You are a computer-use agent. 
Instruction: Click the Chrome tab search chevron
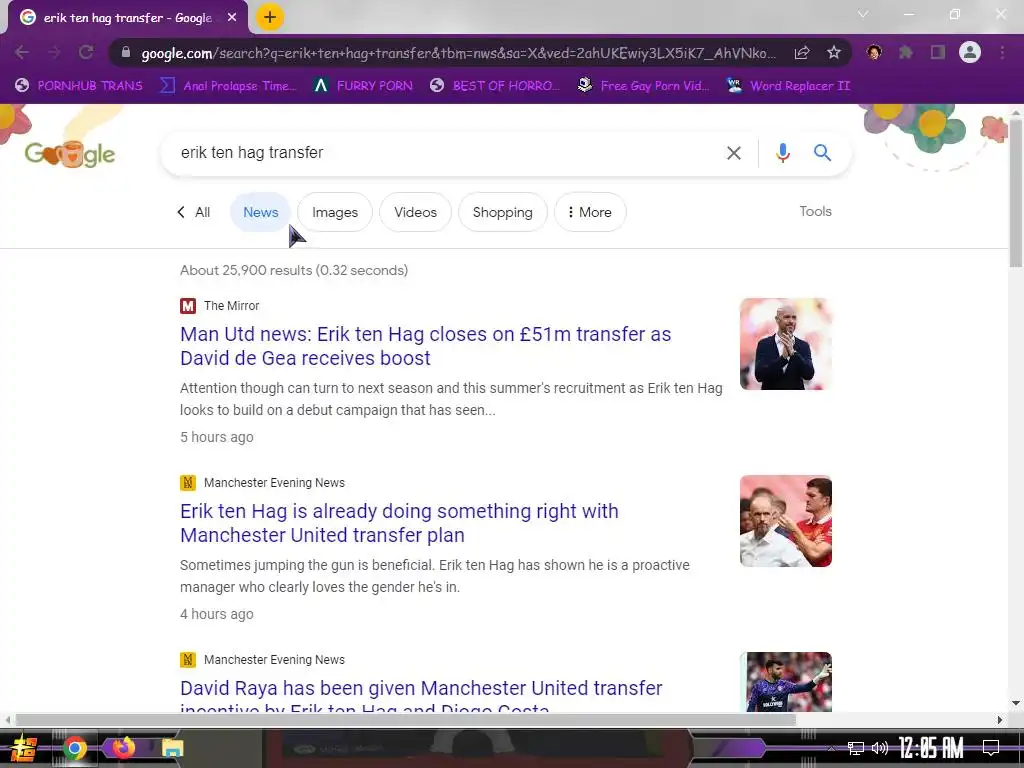click(x=863, y=14)
